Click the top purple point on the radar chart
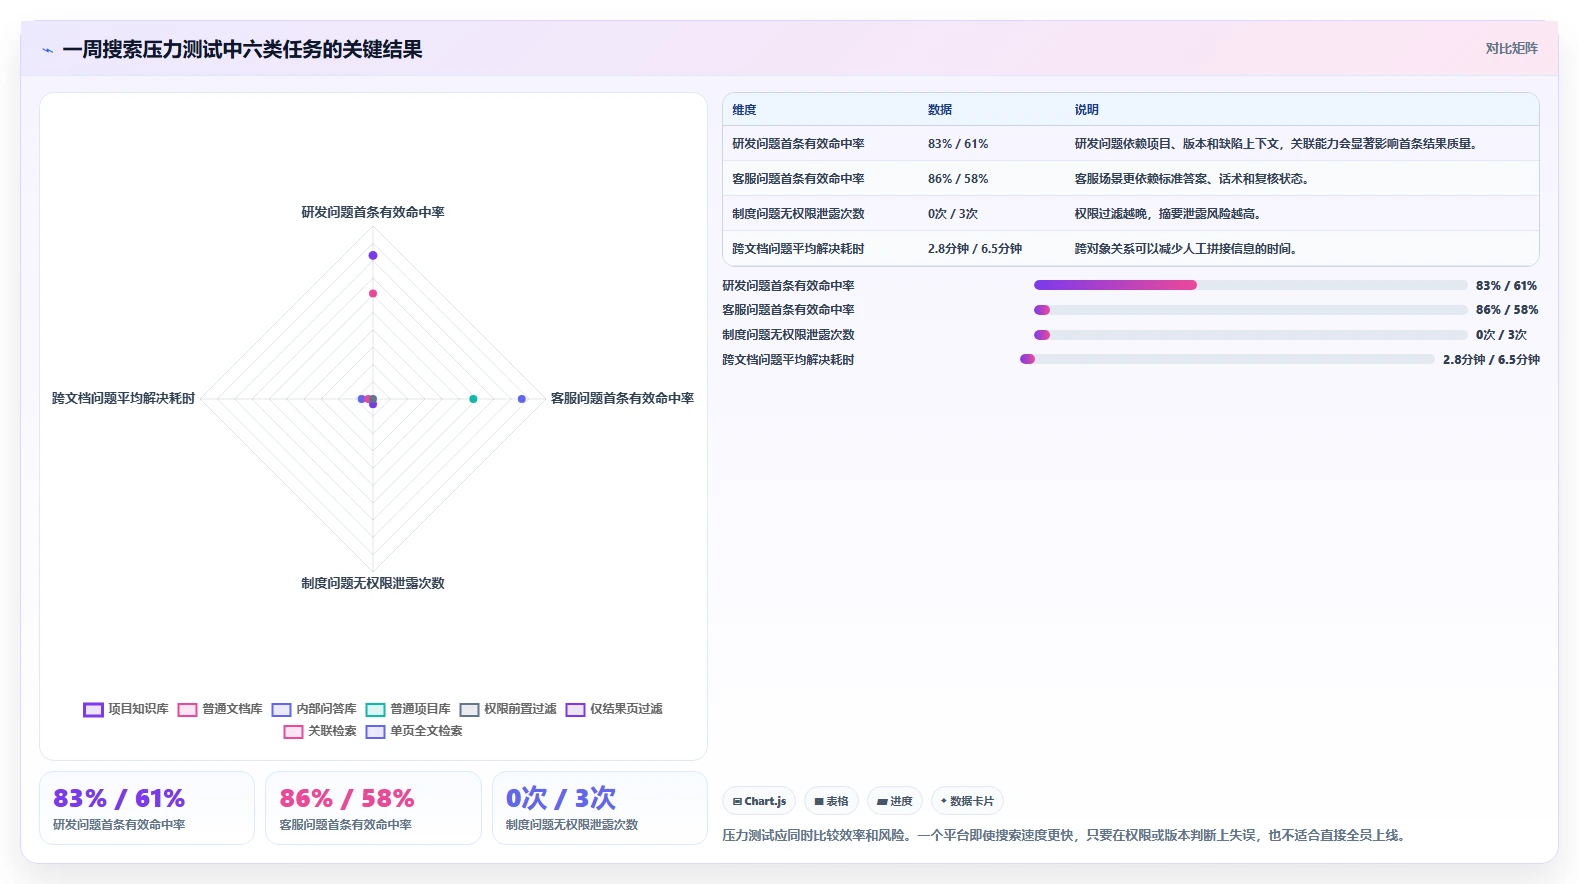The height and width of the screenshot is (884, 1579). pos(373,255)
